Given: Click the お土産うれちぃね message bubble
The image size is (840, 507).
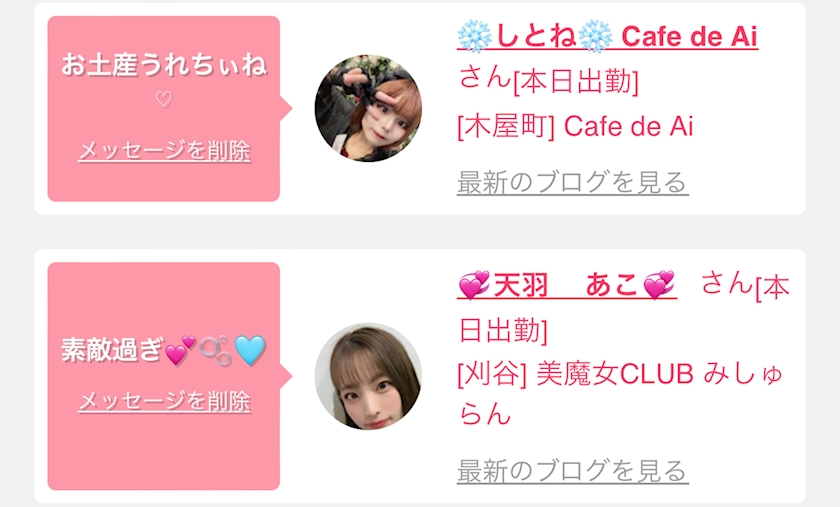Looking at the screenshot, I should pos(164,109).
